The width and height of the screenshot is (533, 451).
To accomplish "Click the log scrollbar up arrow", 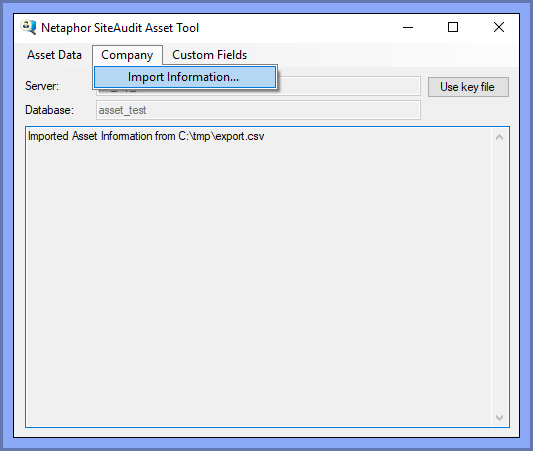I will point(499,137).
